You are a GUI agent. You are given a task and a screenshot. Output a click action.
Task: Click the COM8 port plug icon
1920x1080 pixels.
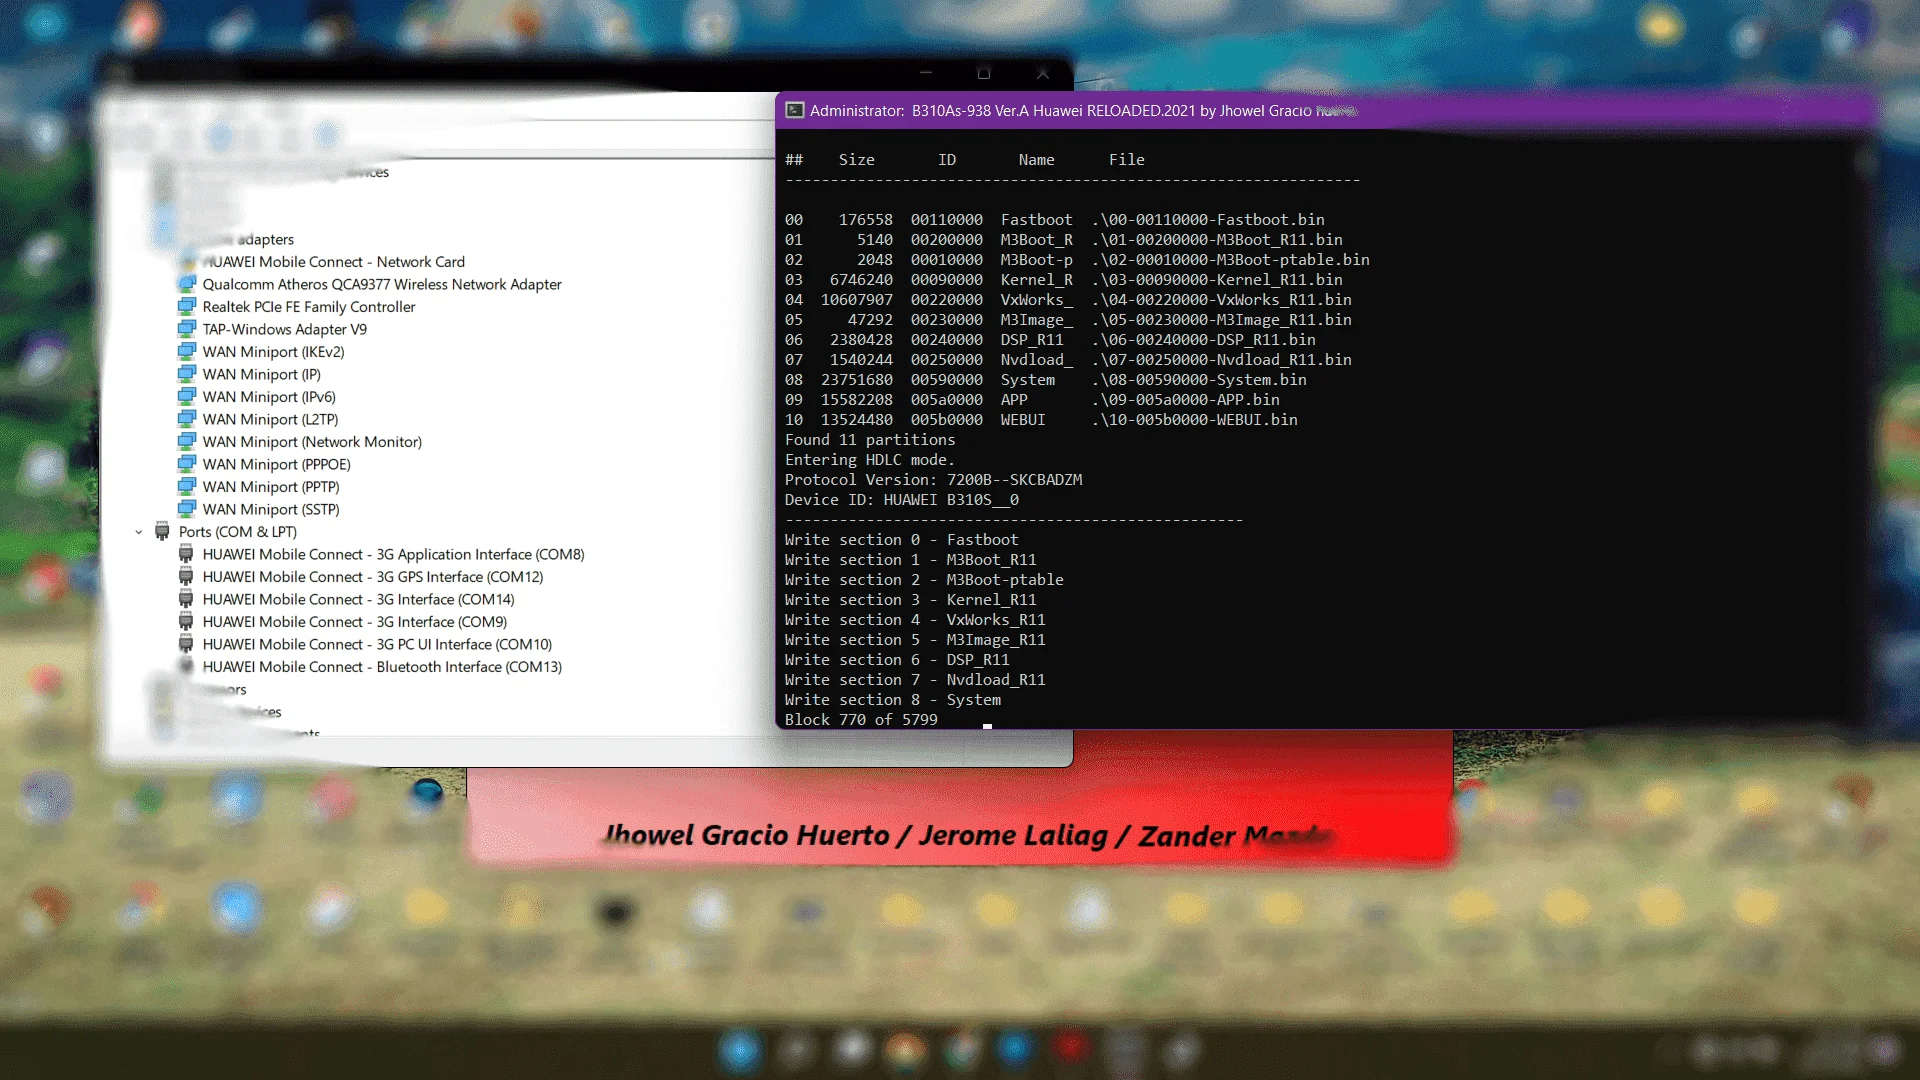(186, 554)
